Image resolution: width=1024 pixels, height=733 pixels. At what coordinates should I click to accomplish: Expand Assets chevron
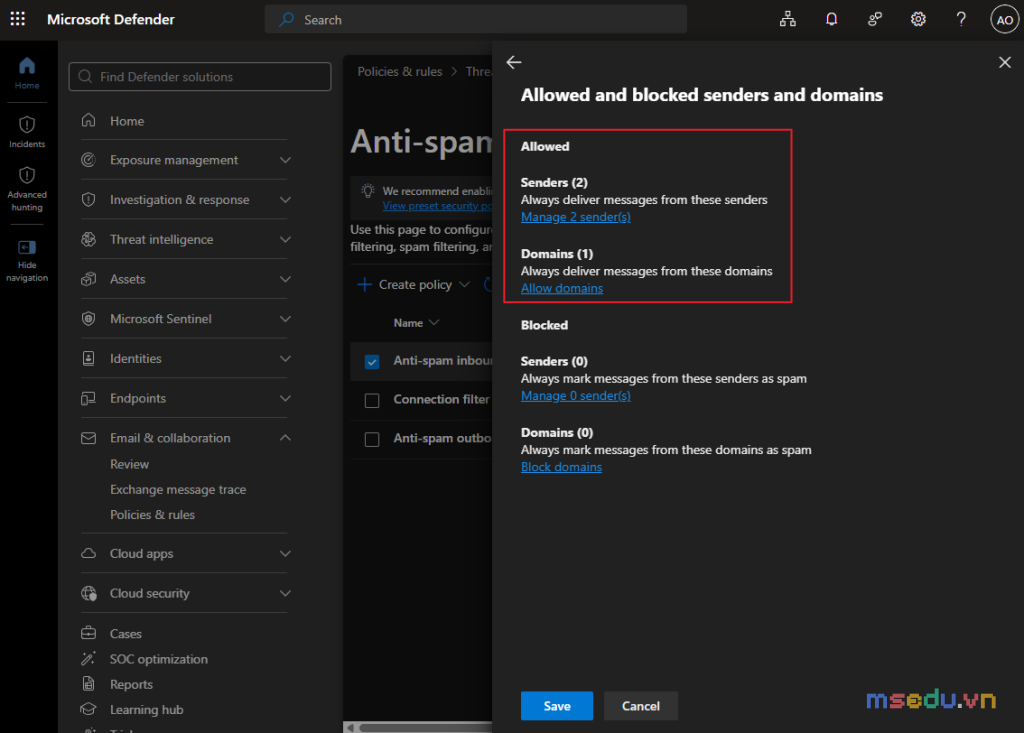coord(285,279)
